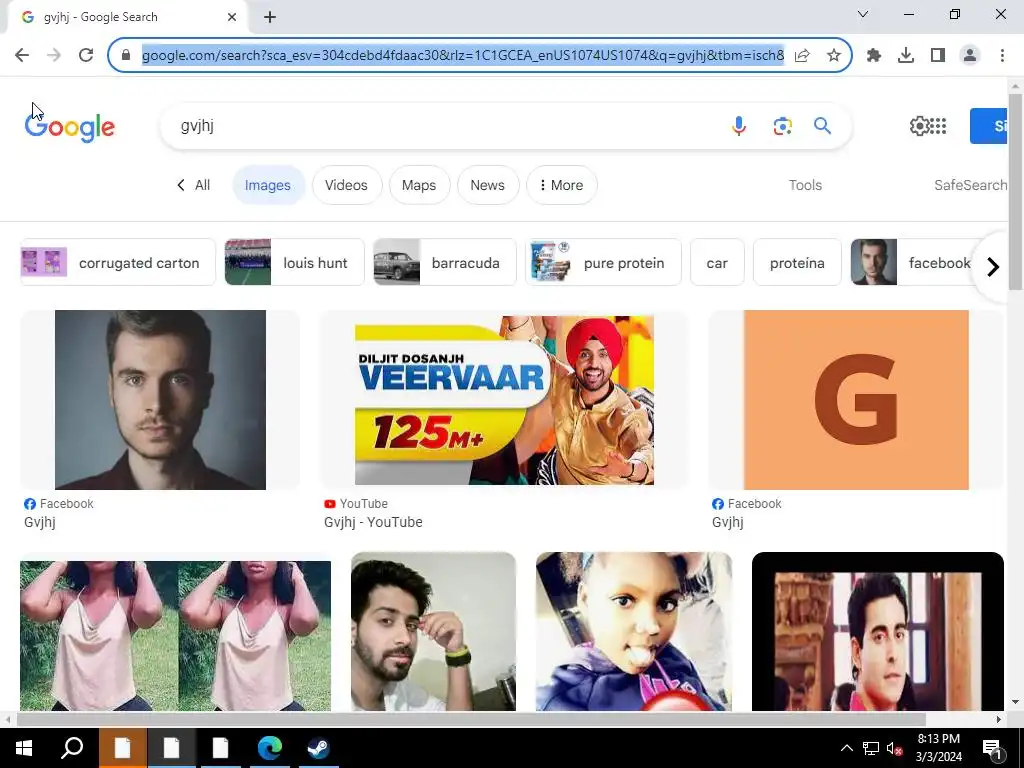The height and width of the screenshot is (768, 1024).
Task: Select the URL address bar
Action: click(x=463, y=55)
